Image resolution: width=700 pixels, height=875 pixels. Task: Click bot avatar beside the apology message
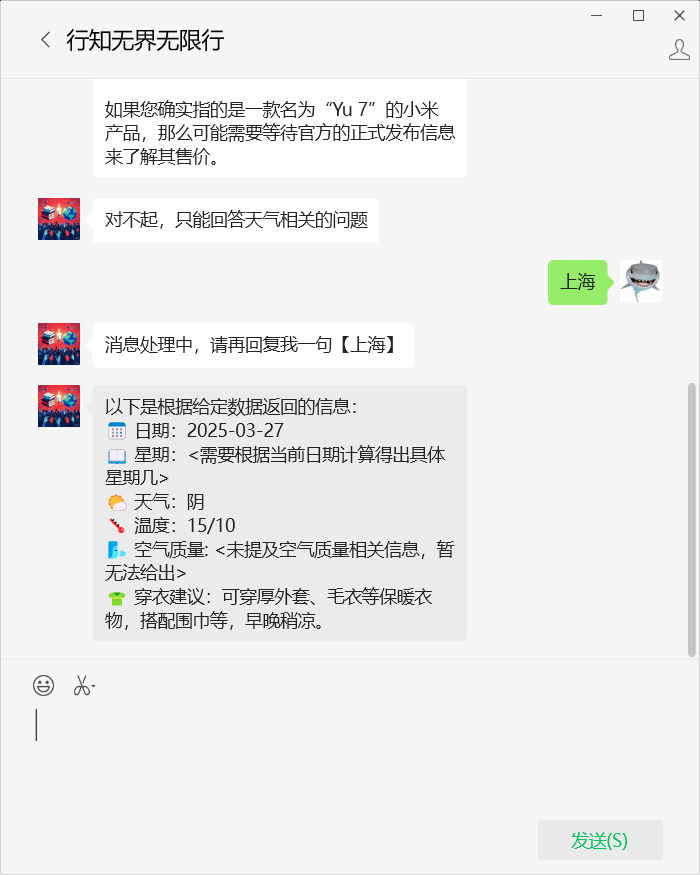tap(59, 219)
